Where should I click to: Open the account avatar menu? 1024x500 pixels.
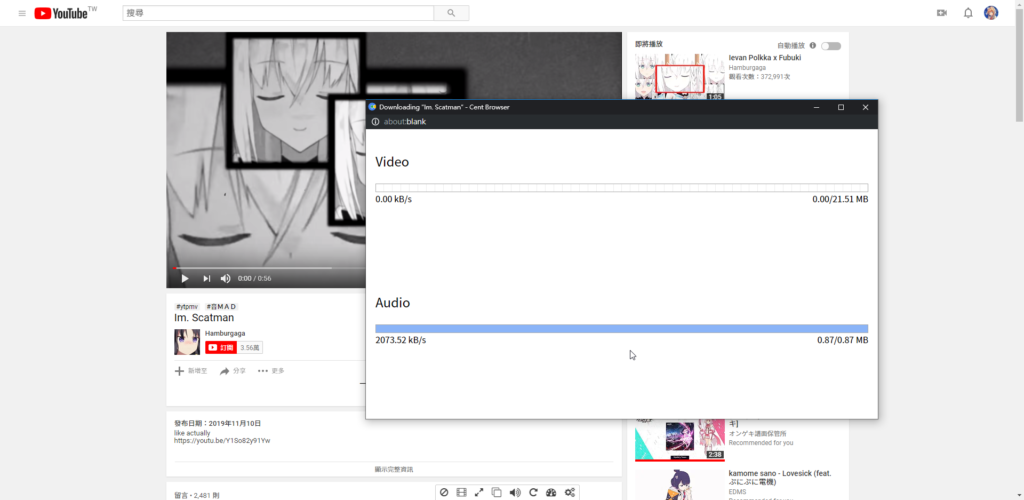pyautogui.click(x=991, y=13)
